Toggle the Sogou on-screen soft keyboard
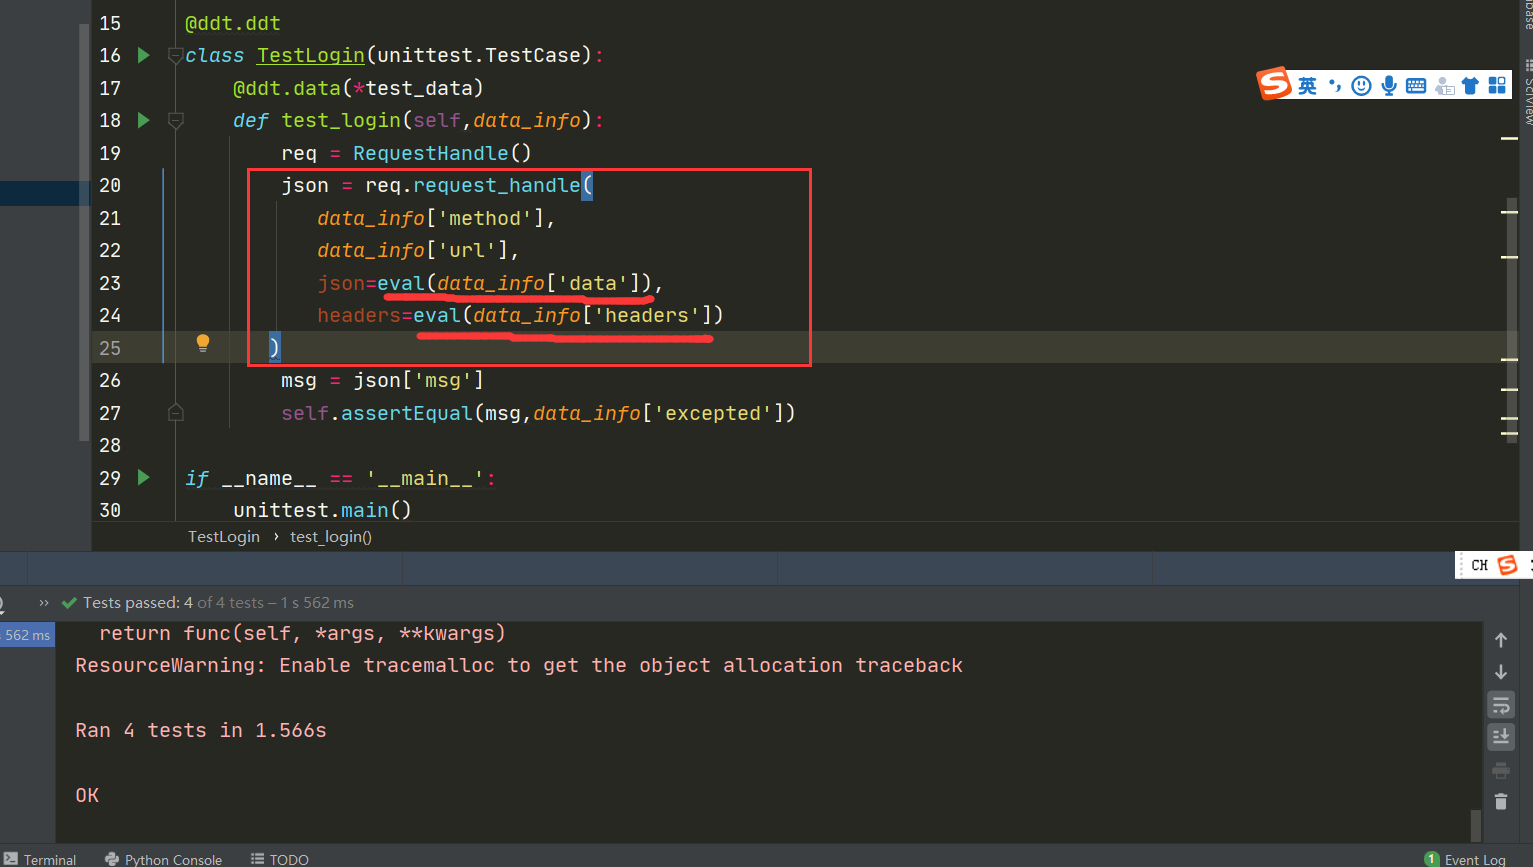1533x867 pixels. click(x=1416, y=86)
